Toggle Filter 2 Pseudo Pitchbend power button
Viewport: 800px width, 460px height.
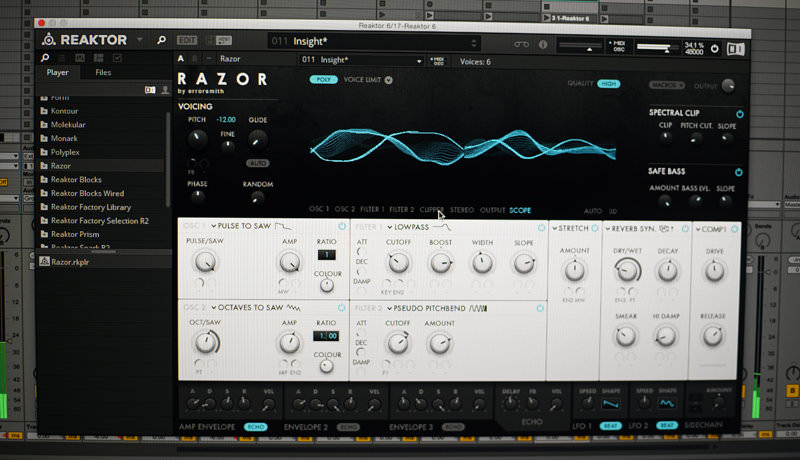tap(540, 309)
